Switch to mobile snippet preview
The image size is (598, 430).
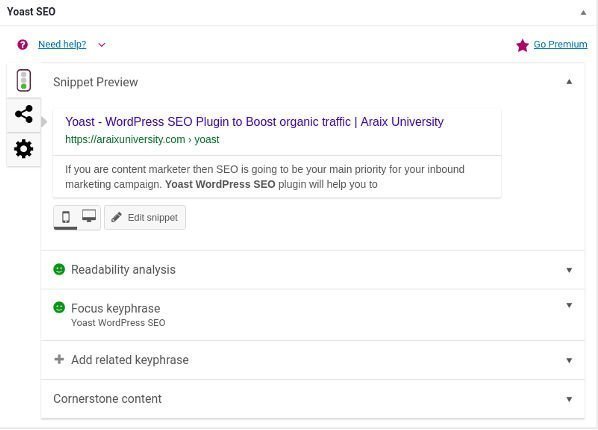click(x=66, y=217)
